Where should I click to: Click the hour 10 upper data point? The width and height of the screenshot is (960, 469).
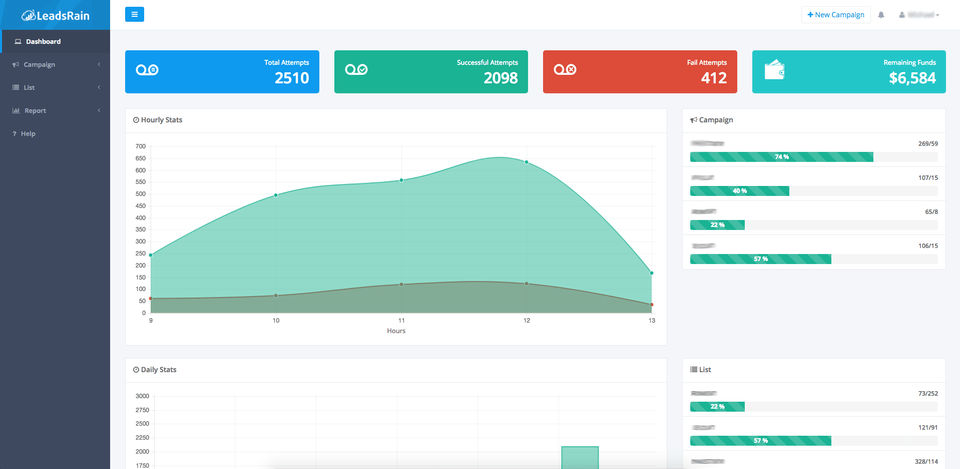pos(276,195)
